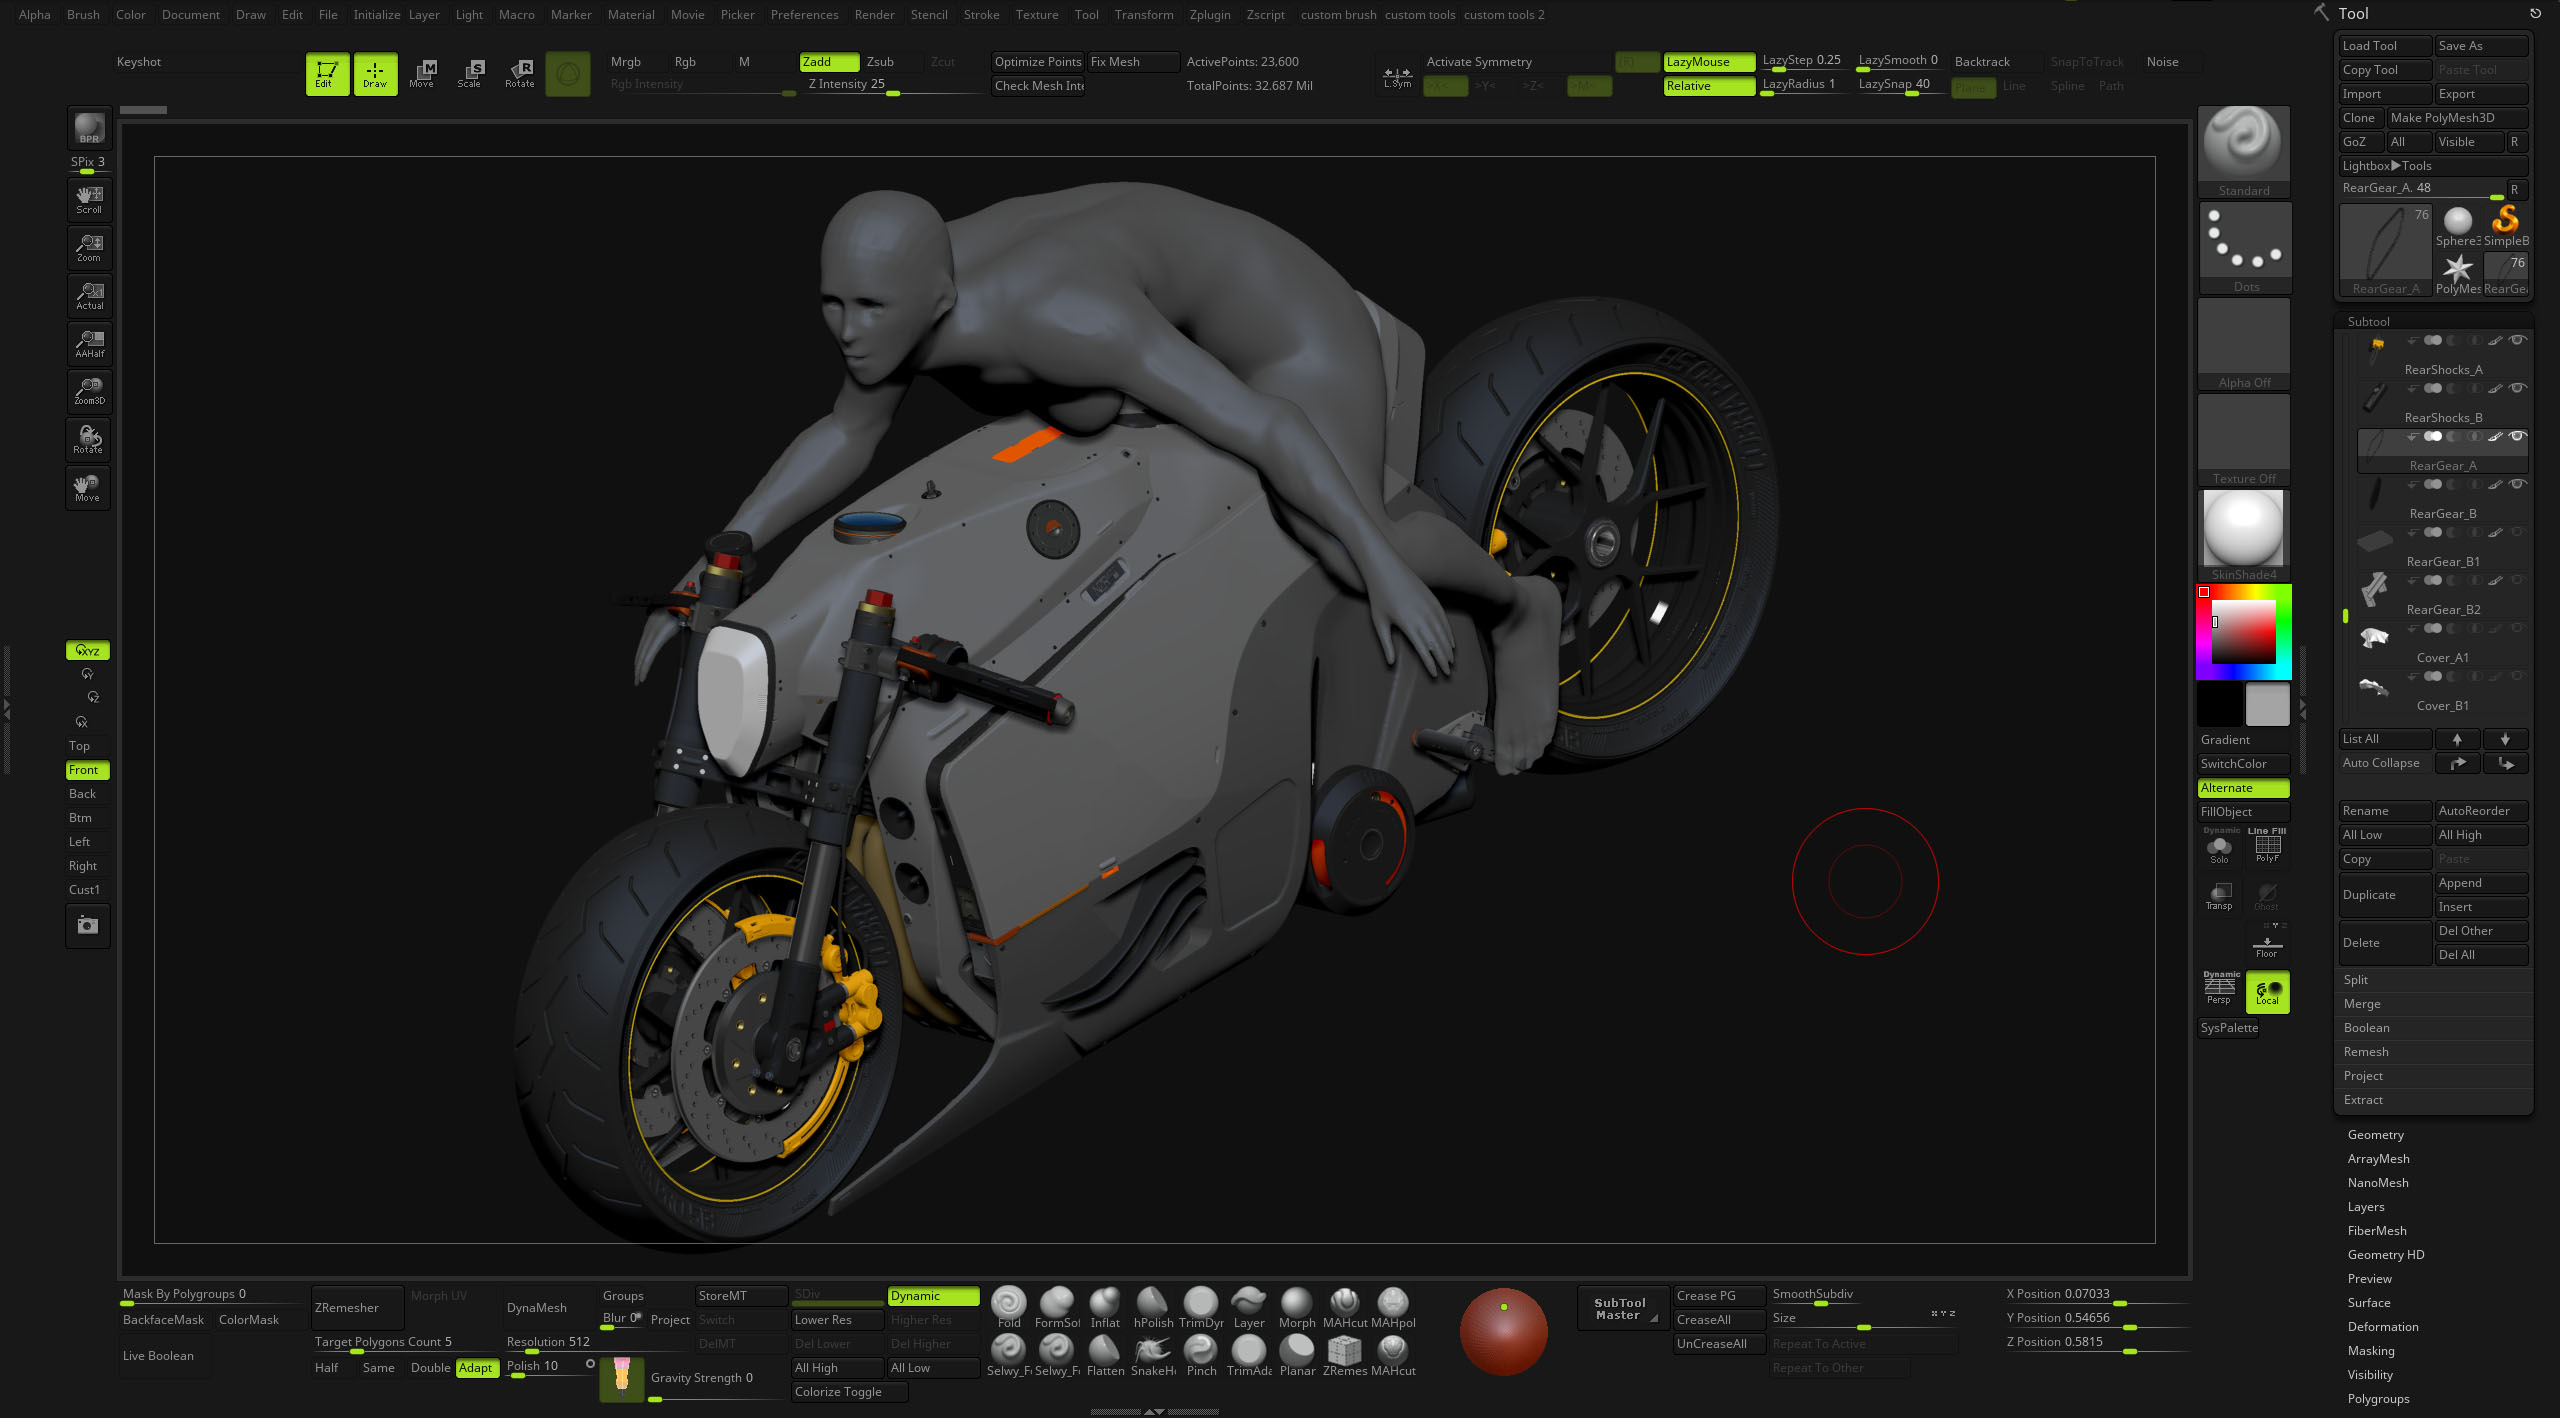Toggle Local symmetry view button

[2267, 992]
